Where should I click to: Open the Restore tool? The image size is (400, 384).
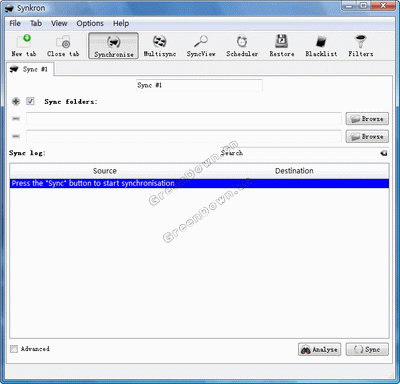coord(282,46)
